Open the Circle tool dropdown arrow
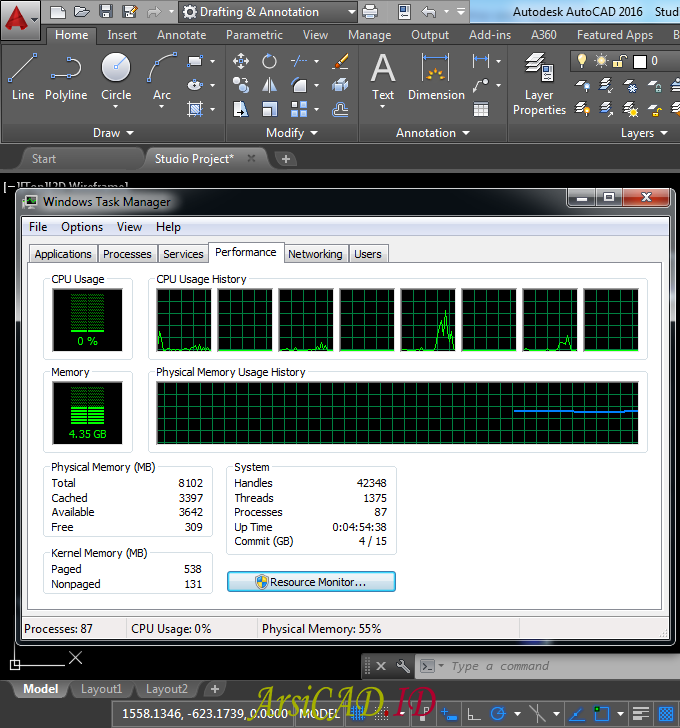The height and width of the screenshot is (728, 680). click(116, 107)
